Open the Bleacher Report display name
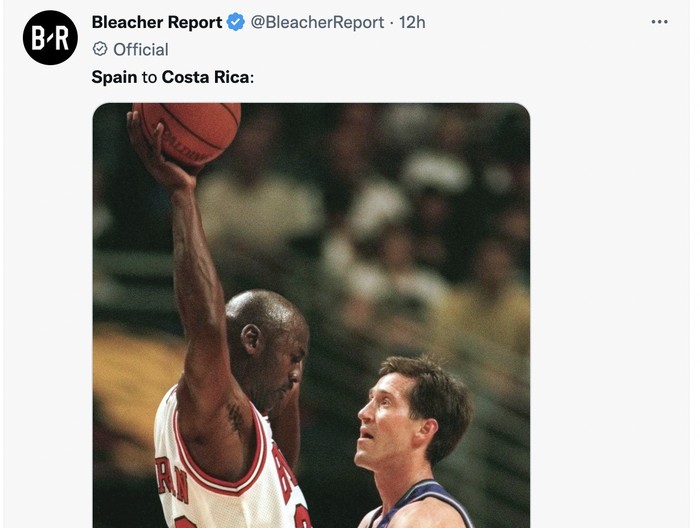Image resolution: width=700 pixels, height=528 pixels. click(x=156, y=22)
